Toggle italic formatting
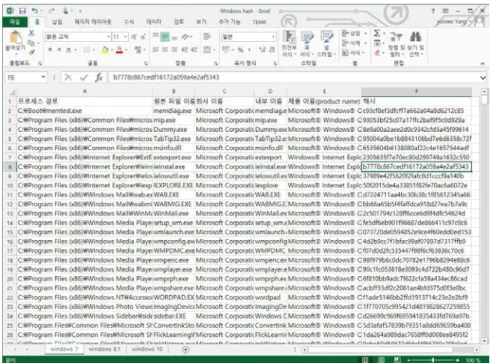 click(59, 50)
